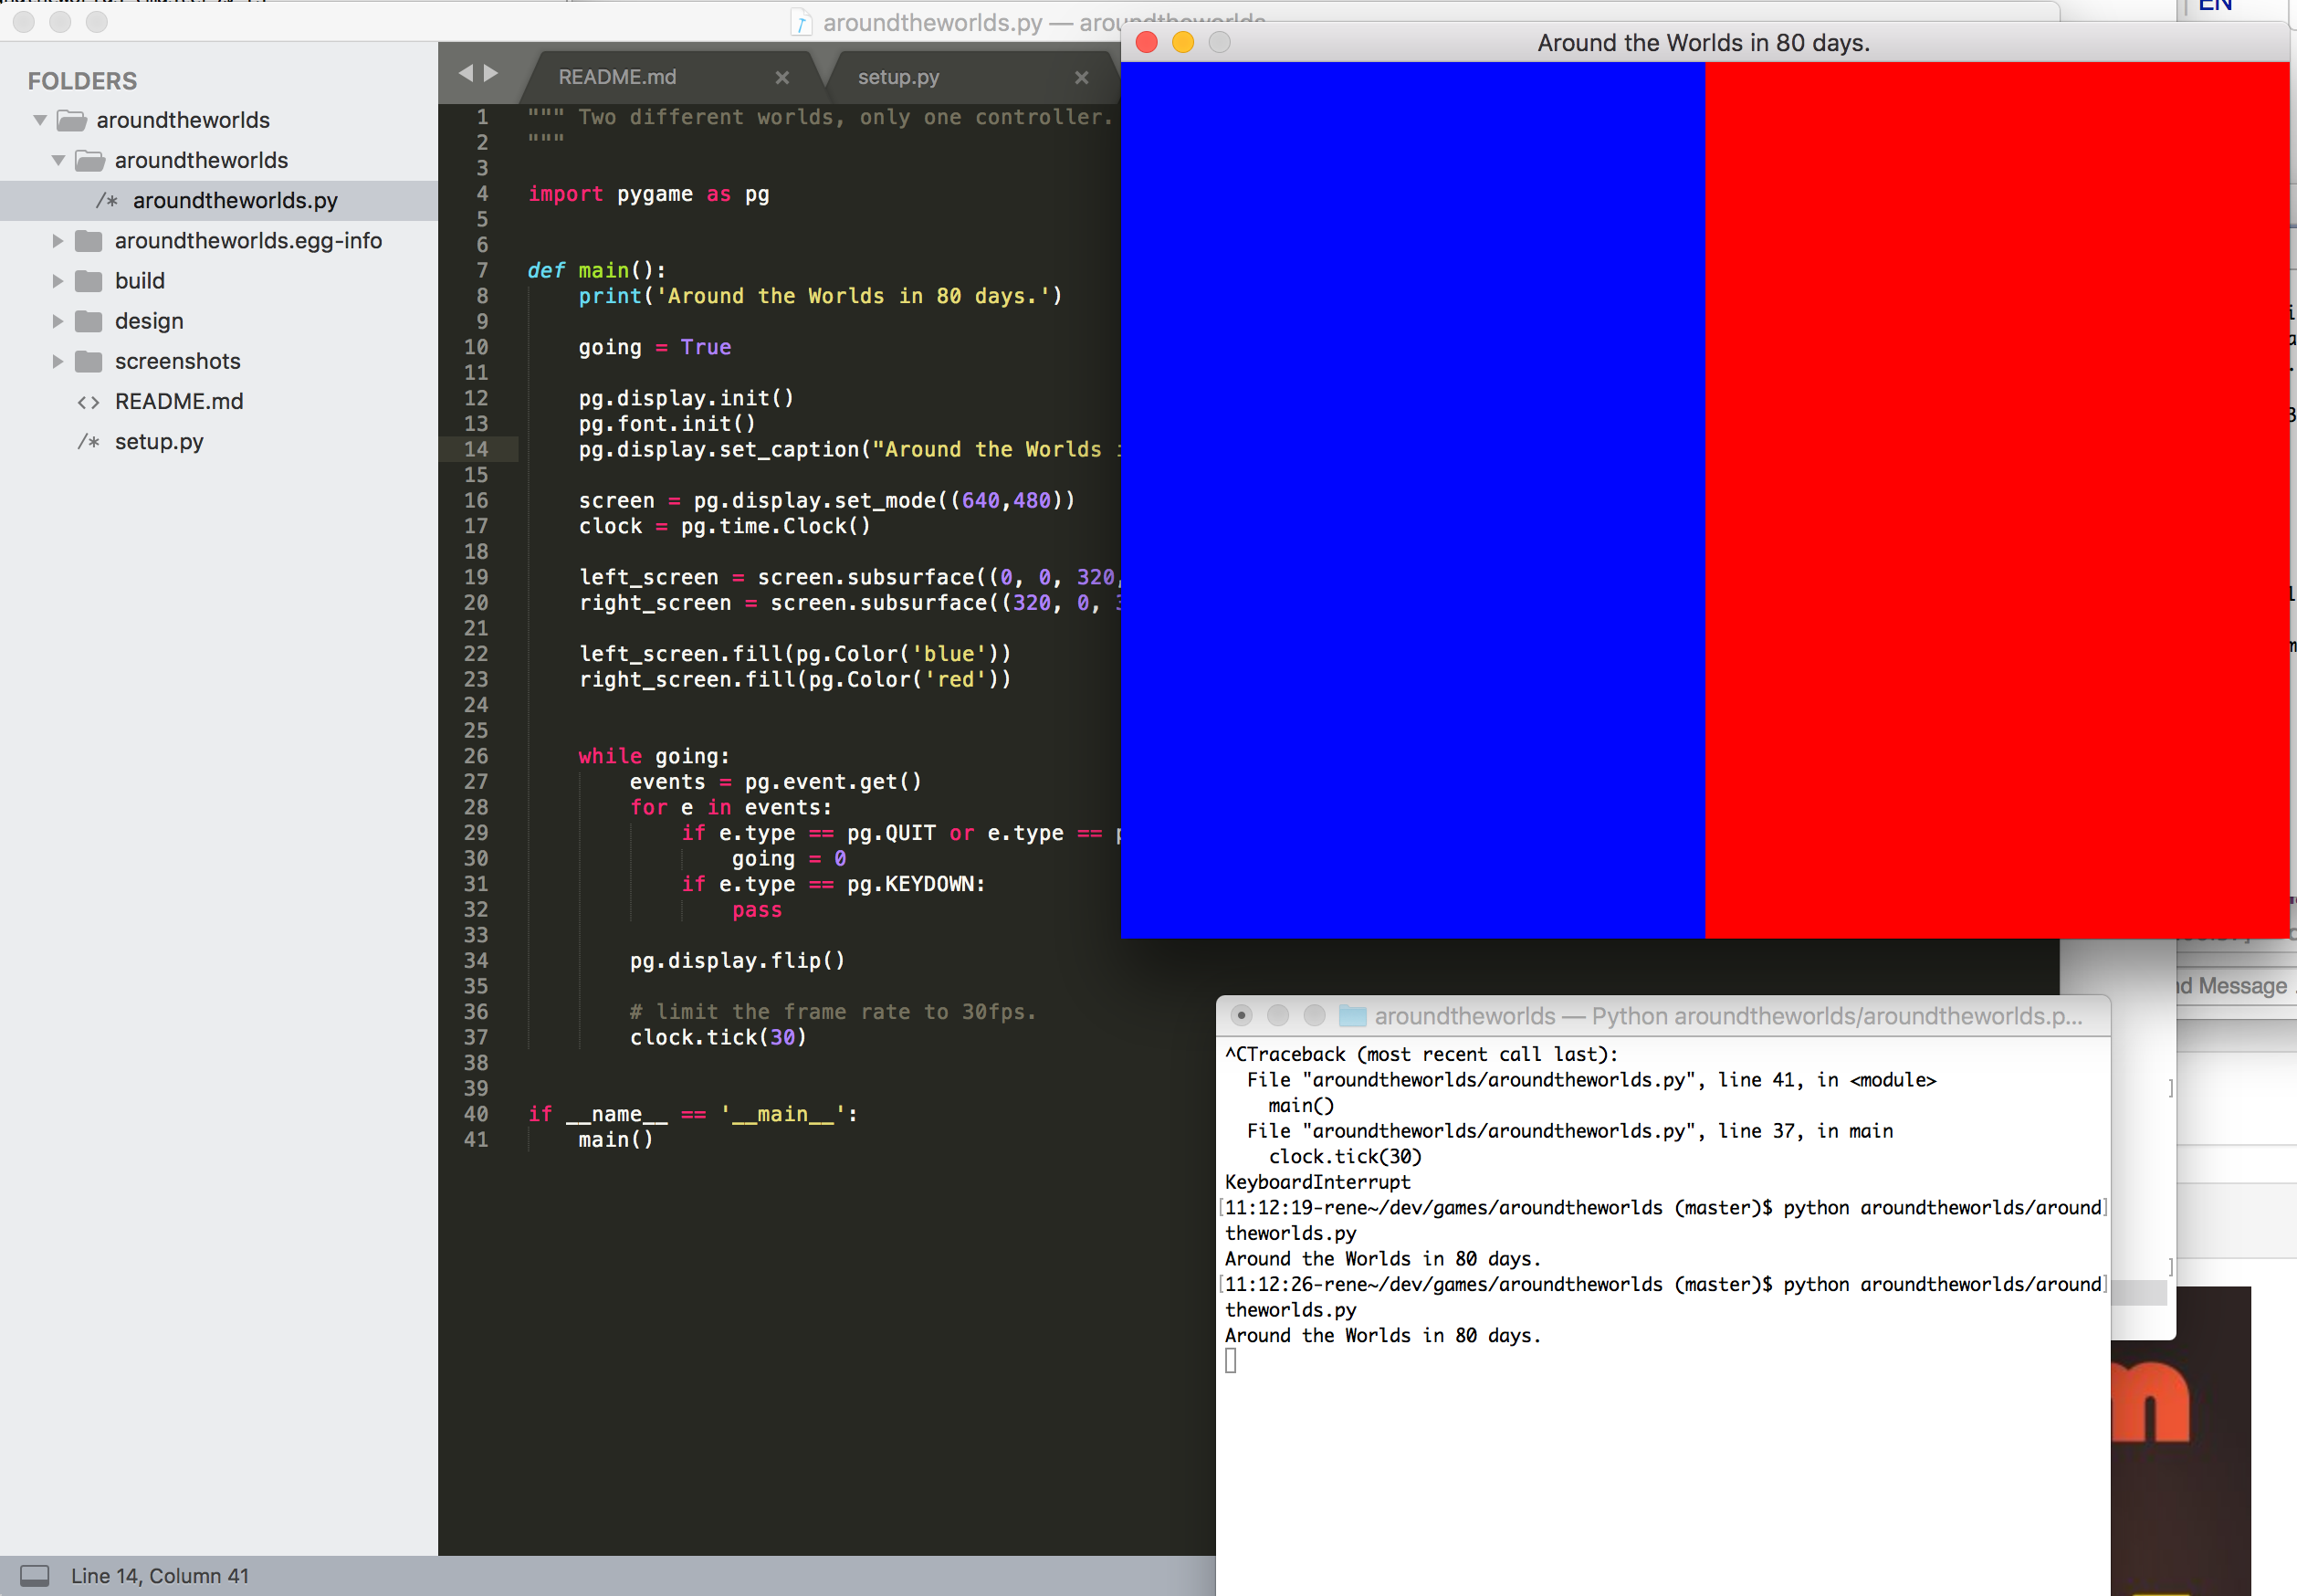Expand the screenshots folder
Screen dimensions: 2297x1596
point(58,361)
